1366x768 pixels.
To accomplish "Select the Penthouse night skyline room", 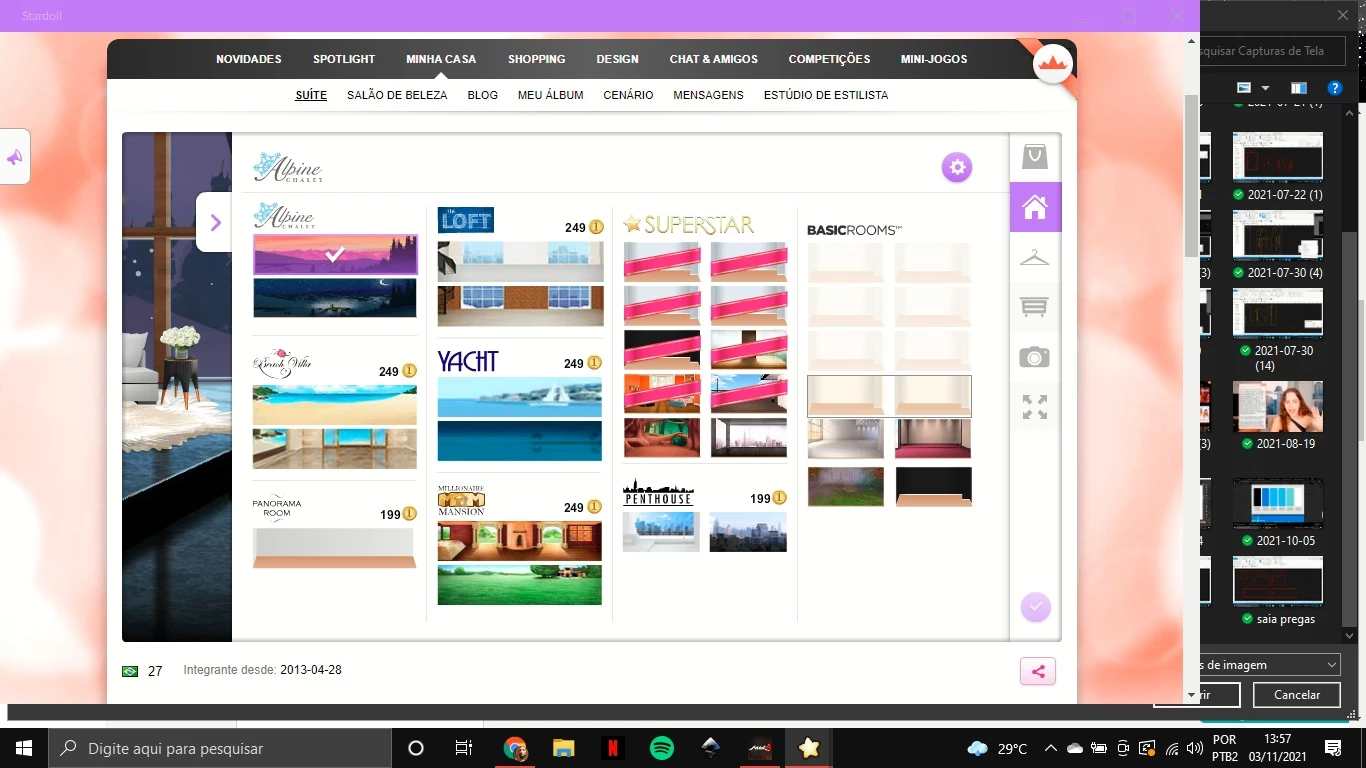I will point(748,532).
